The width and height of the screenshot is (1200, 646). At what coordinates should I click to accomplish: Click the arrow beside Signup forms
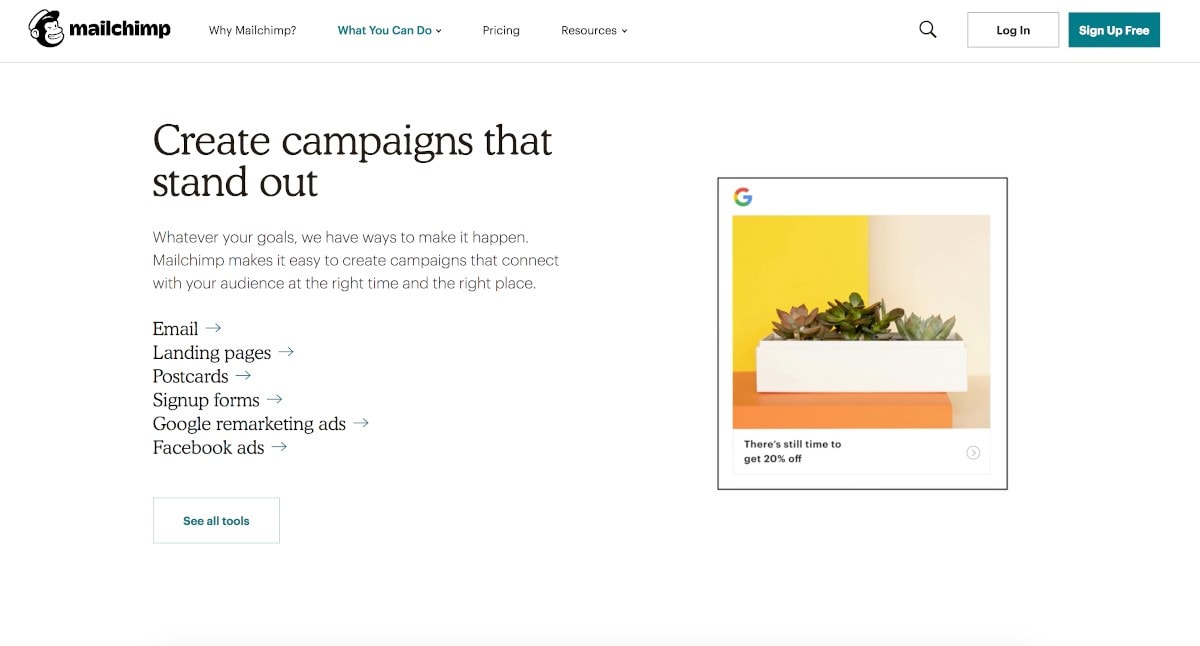274,400
